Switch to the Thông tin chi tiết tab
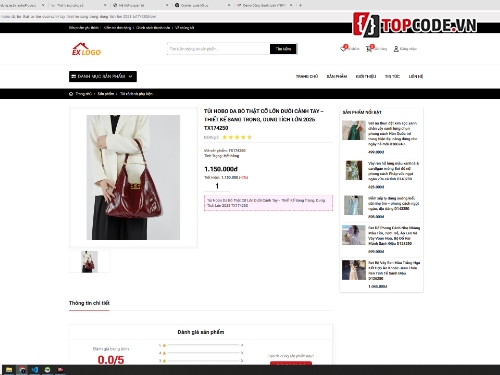The image size is (500, 375). click(89, 303)
